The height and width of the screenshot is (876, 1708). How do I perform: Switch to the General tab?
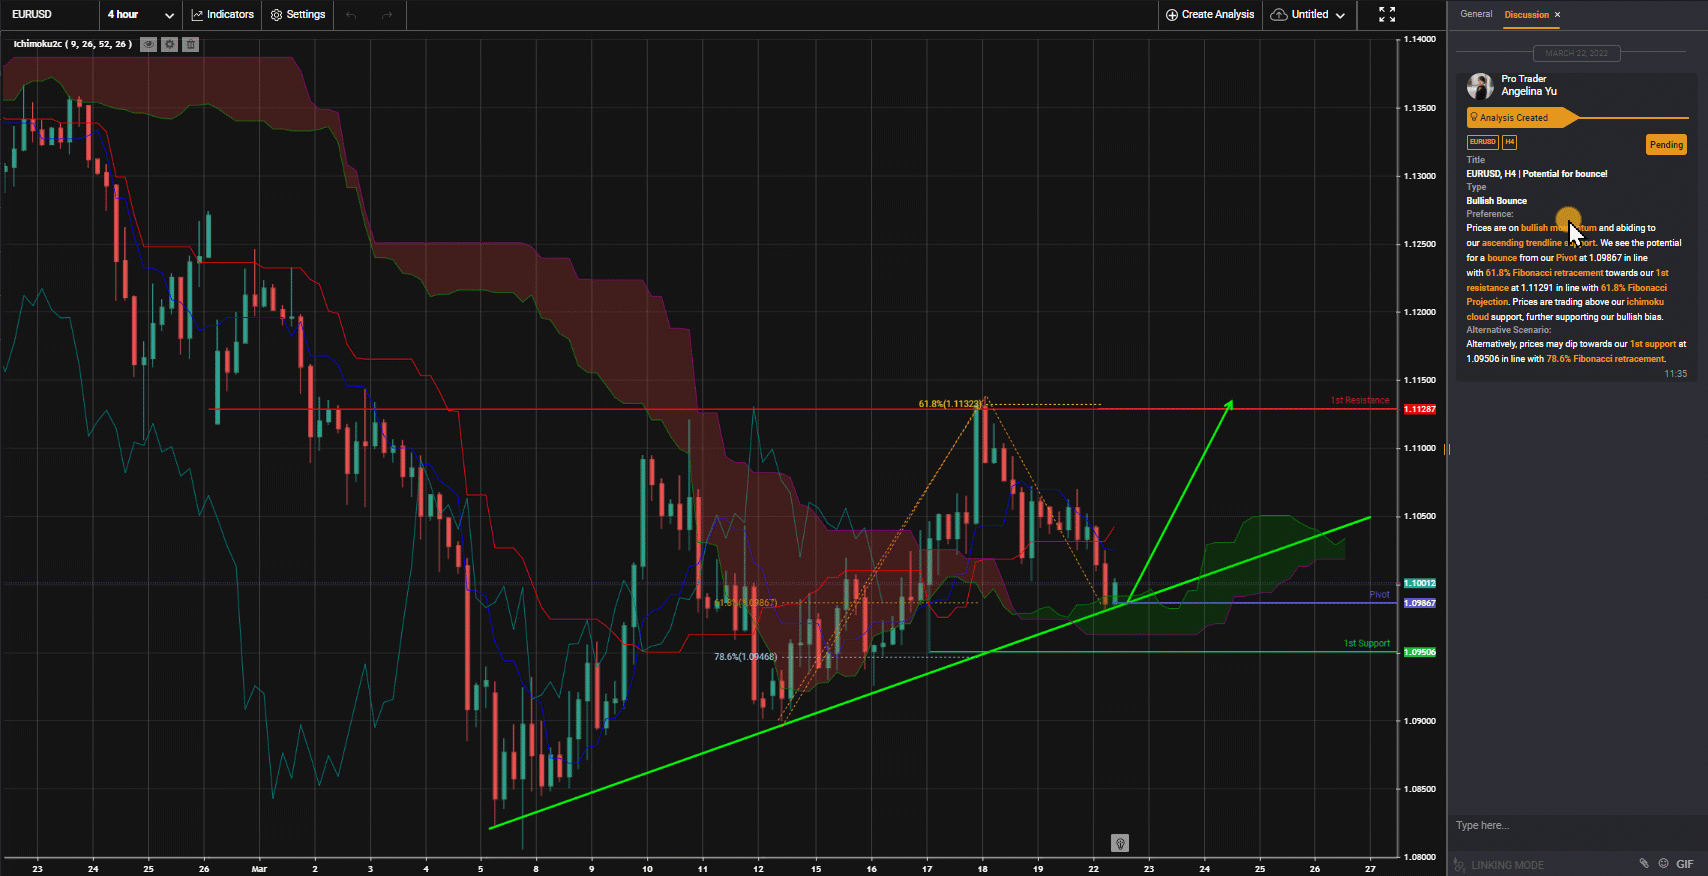[1476, 14]
